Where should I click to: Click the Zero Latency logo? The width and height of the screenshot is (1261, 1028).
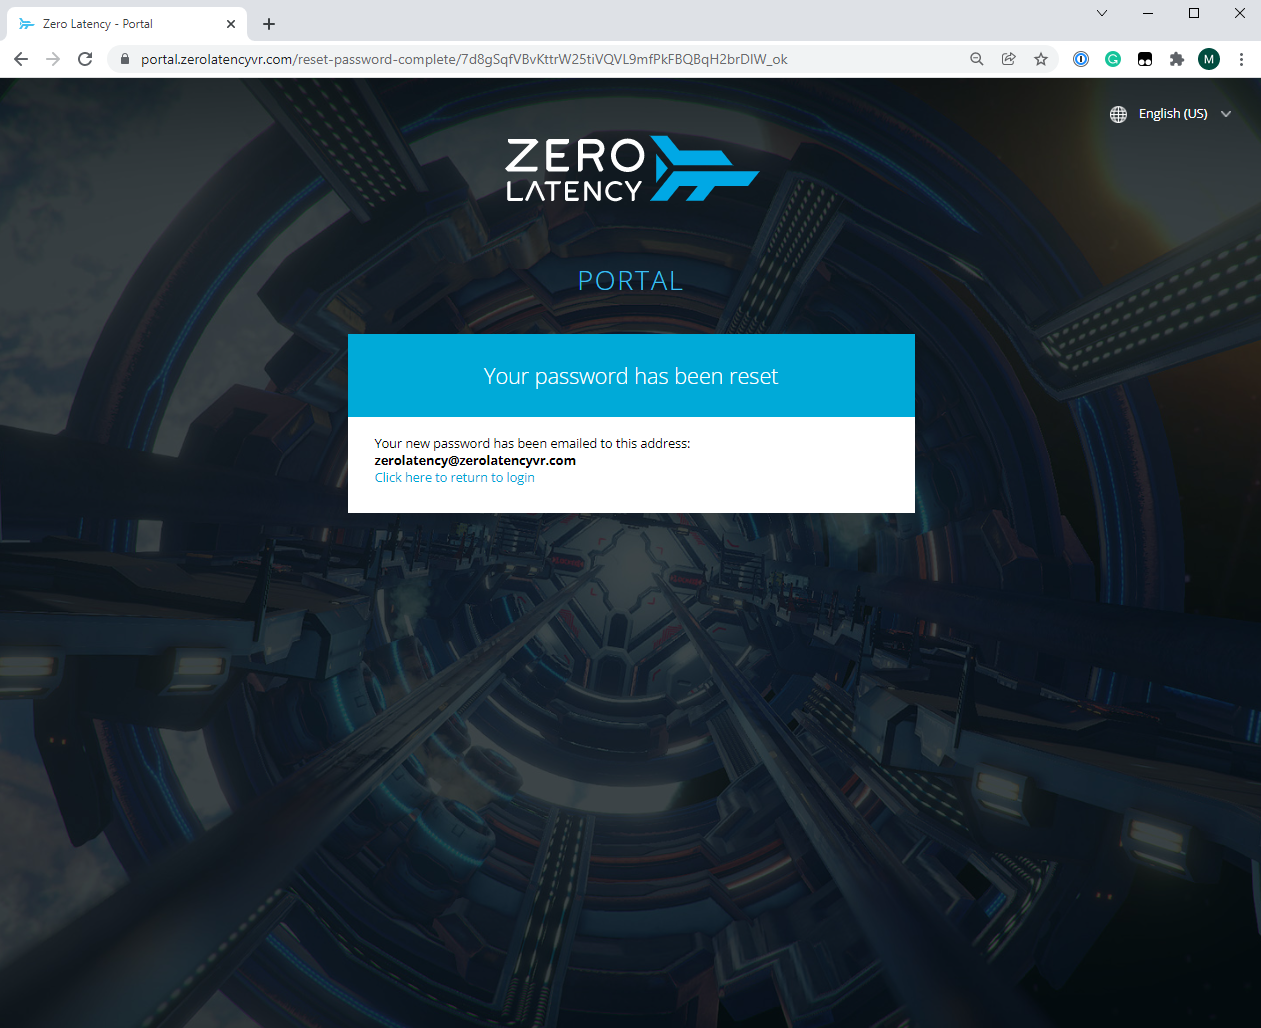[x=632, y=169]
